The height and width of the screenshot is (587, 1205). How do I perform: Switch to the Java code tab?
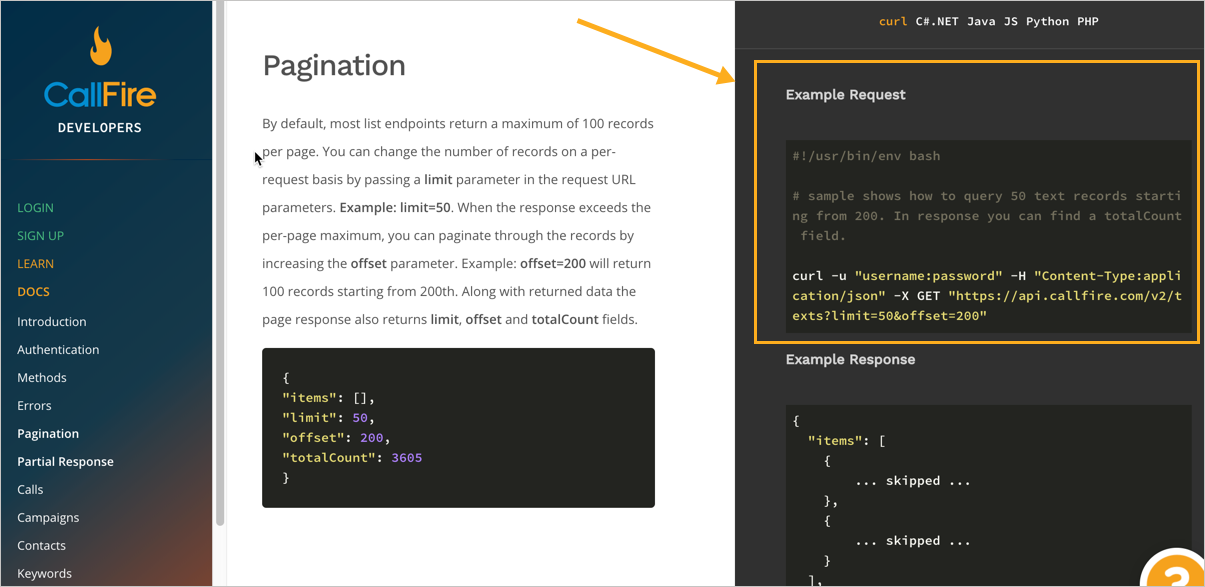pyautogui.click(x=982, y=21)
